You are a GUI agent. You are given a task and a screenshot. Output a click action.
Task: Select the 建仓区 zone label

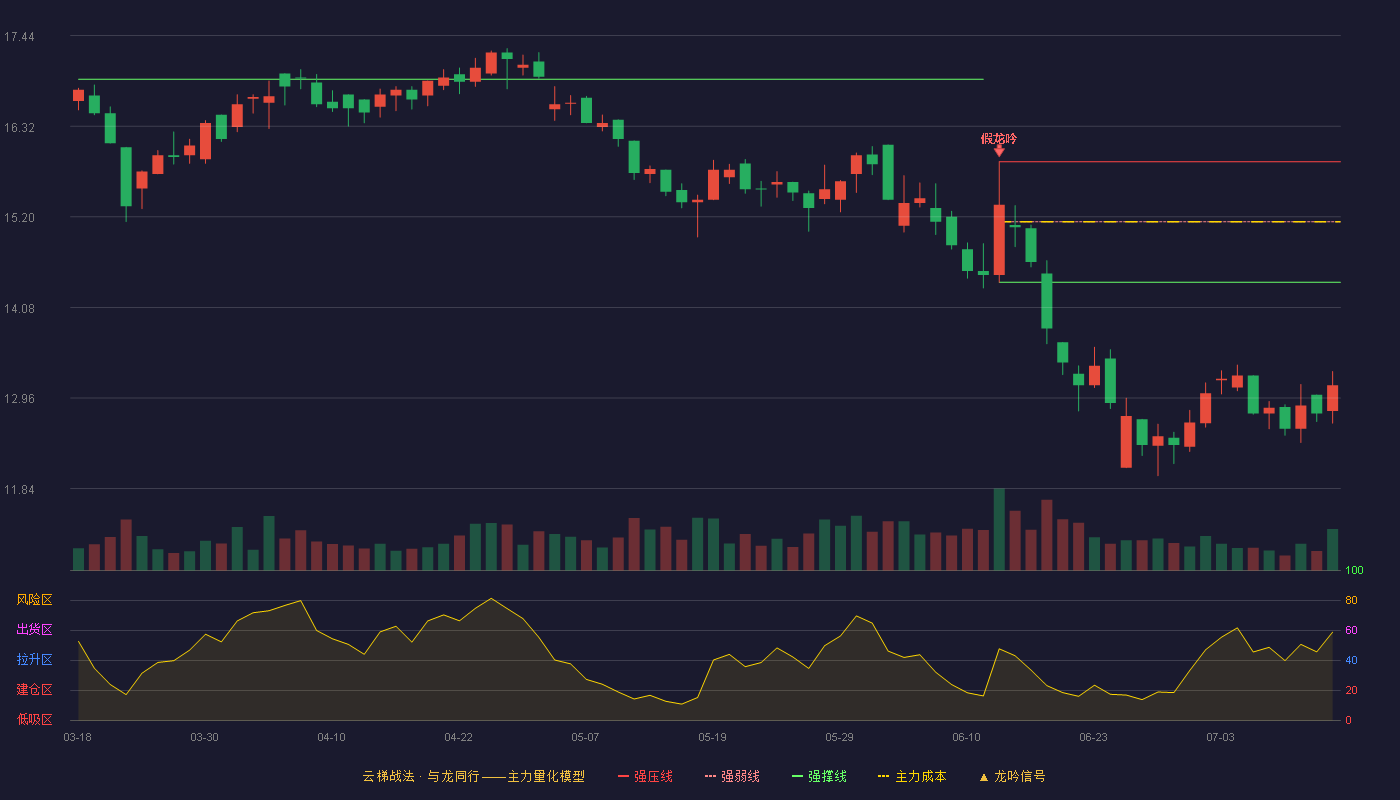(x=34, y=690)
